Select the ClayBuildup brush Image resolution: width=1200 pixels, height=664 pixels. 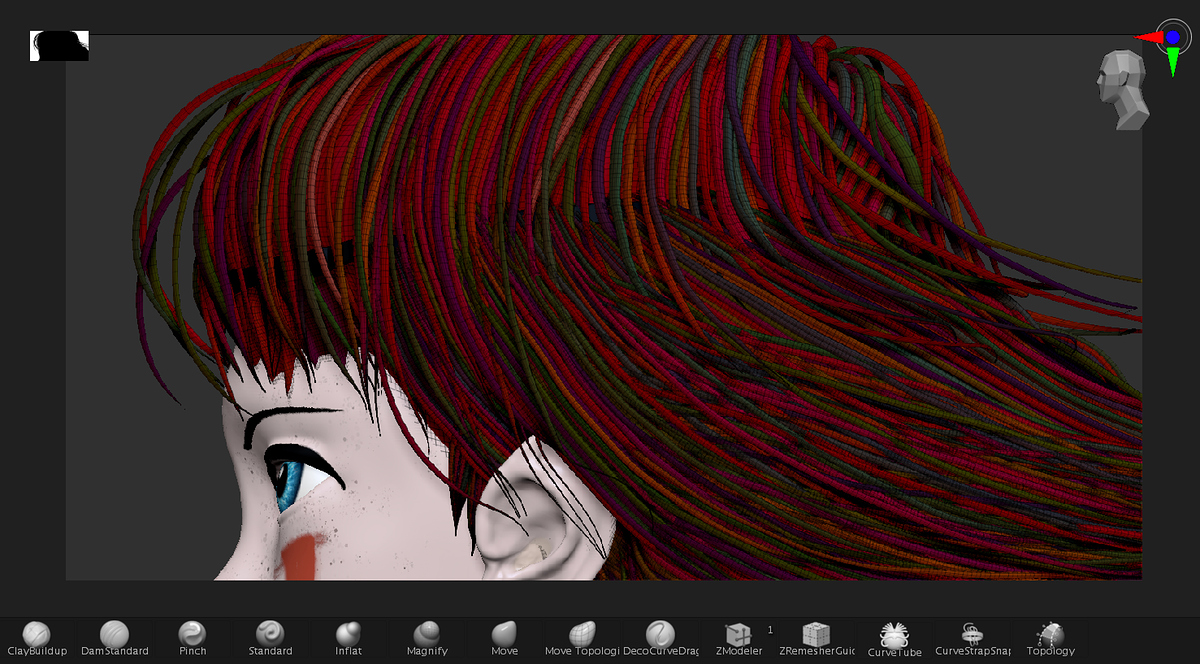click(38, 637)
